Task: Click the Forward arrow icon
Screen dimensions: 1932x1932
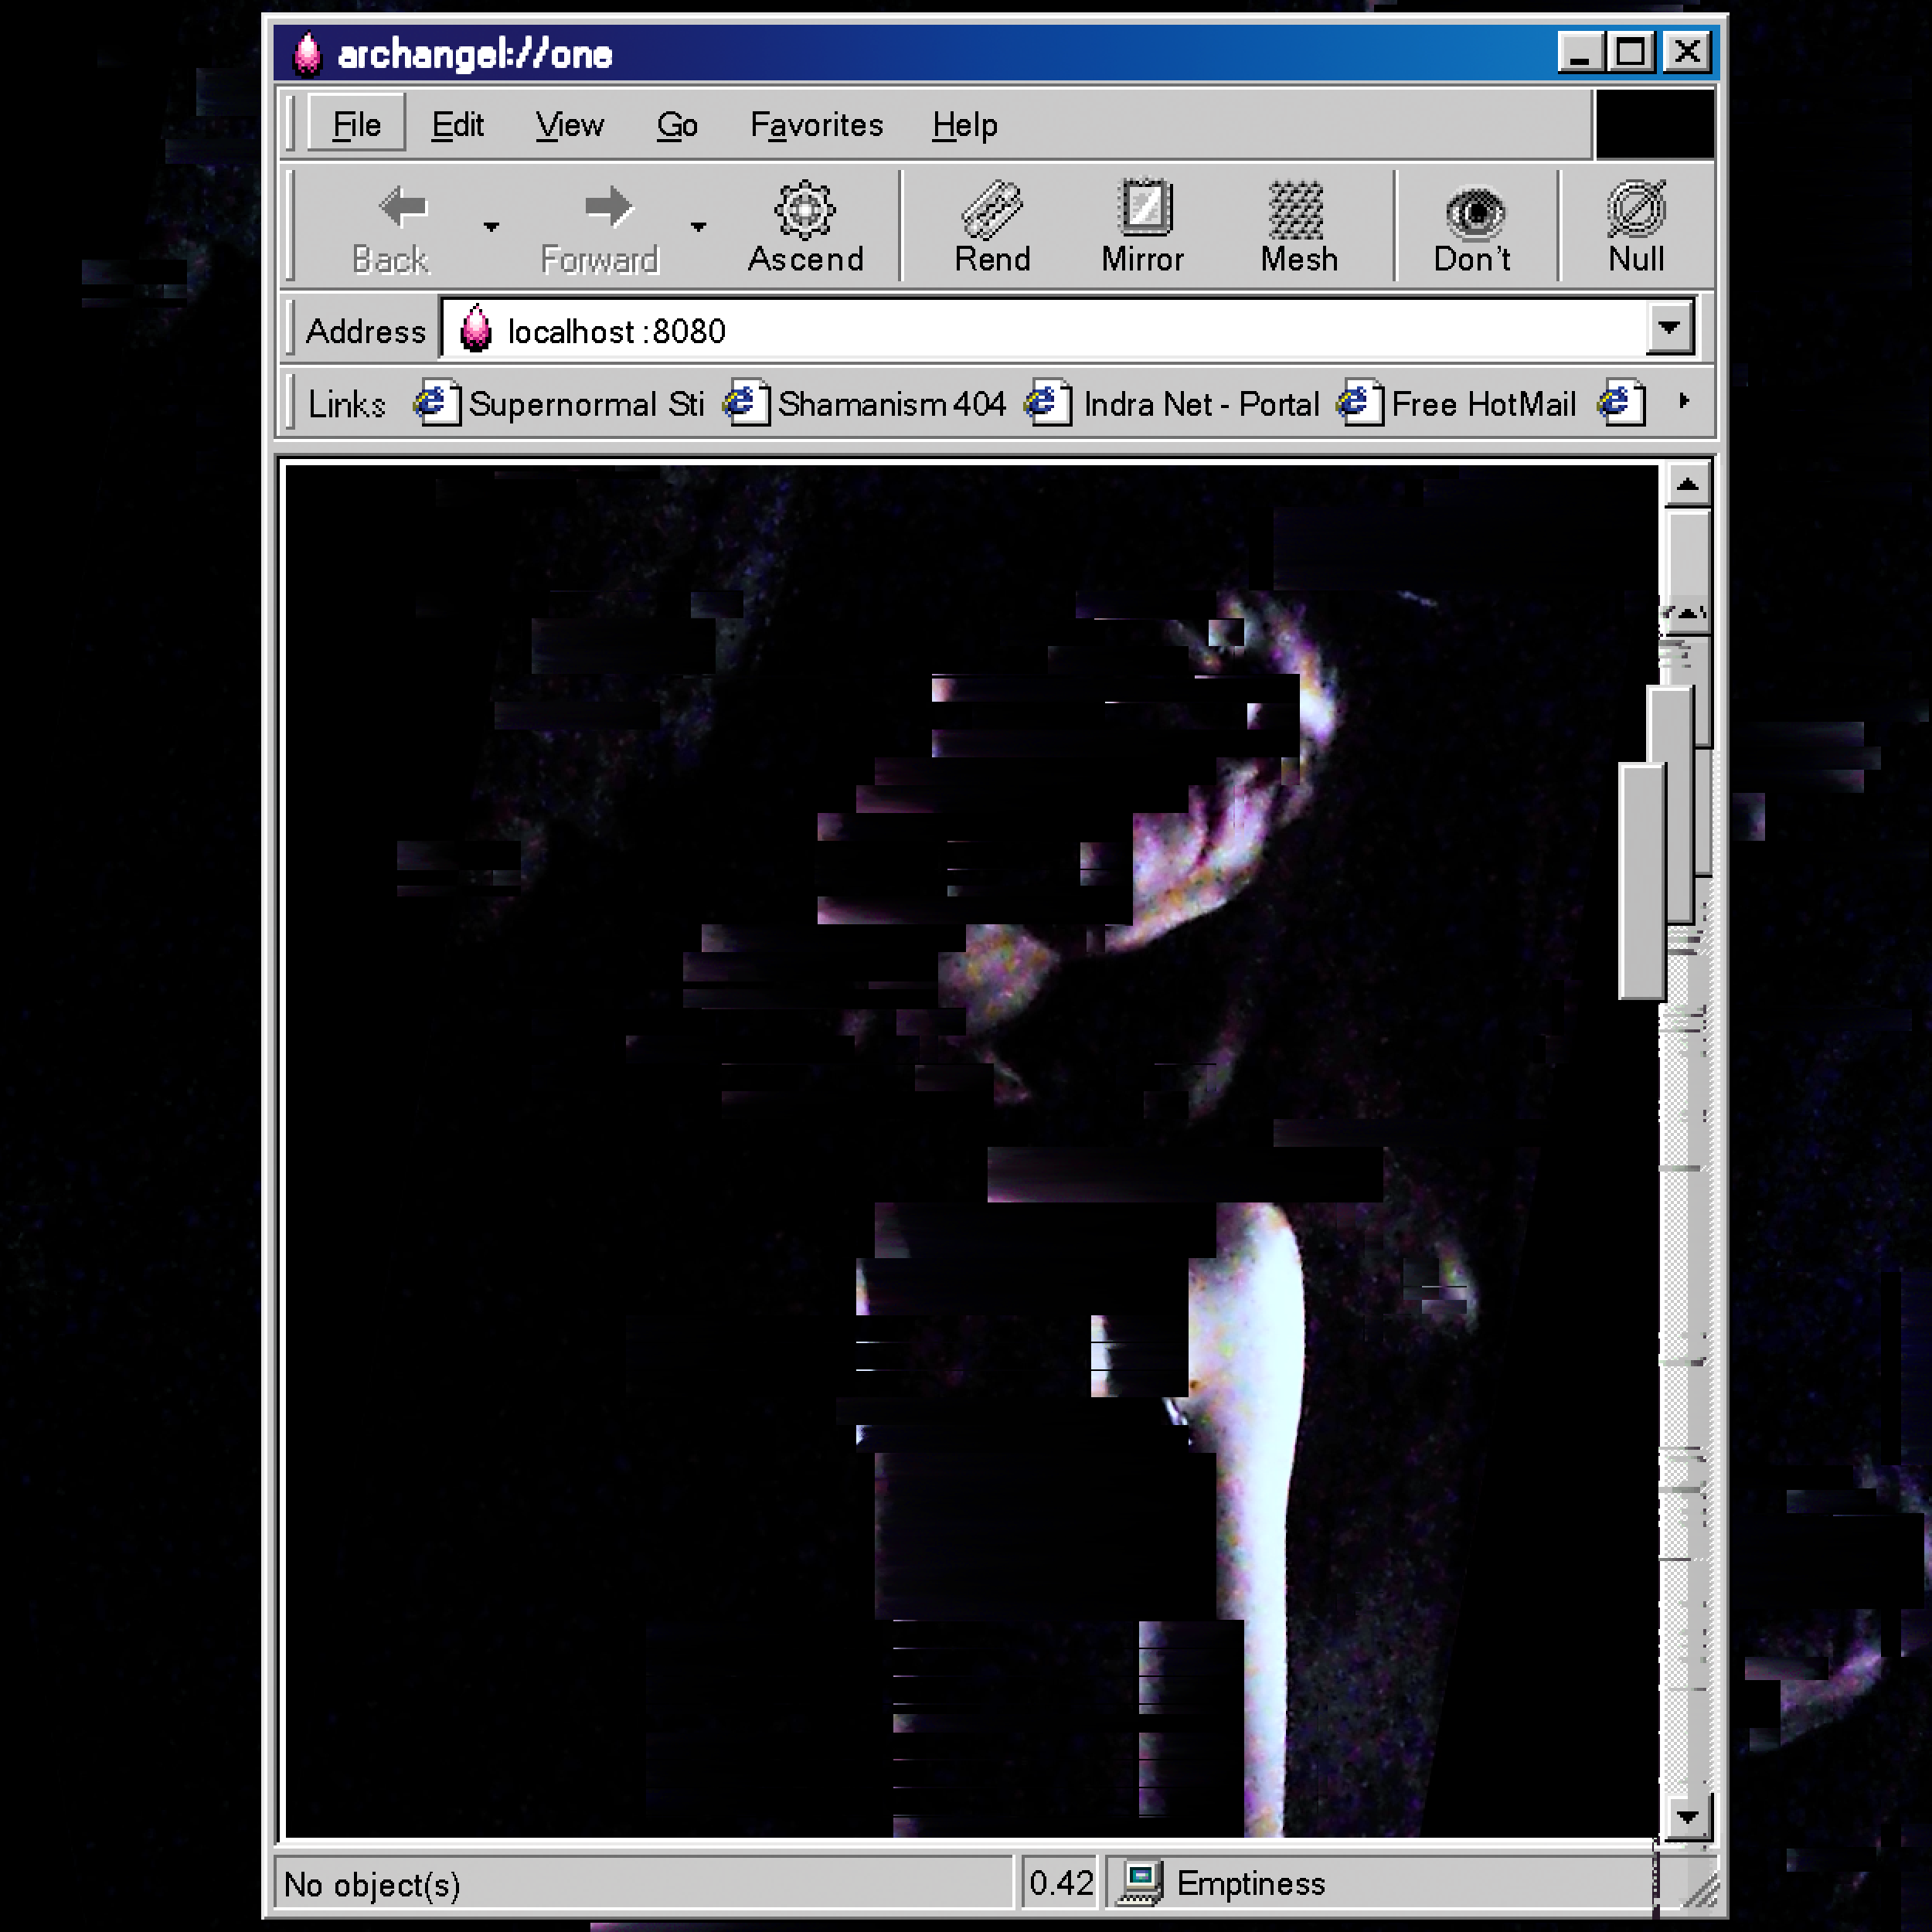Action: click(x=608, y=207)
